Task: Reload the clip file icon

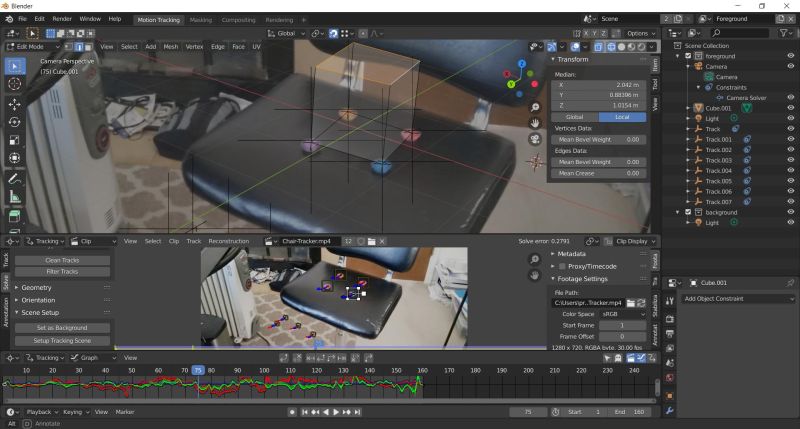Action: (641, 303)
